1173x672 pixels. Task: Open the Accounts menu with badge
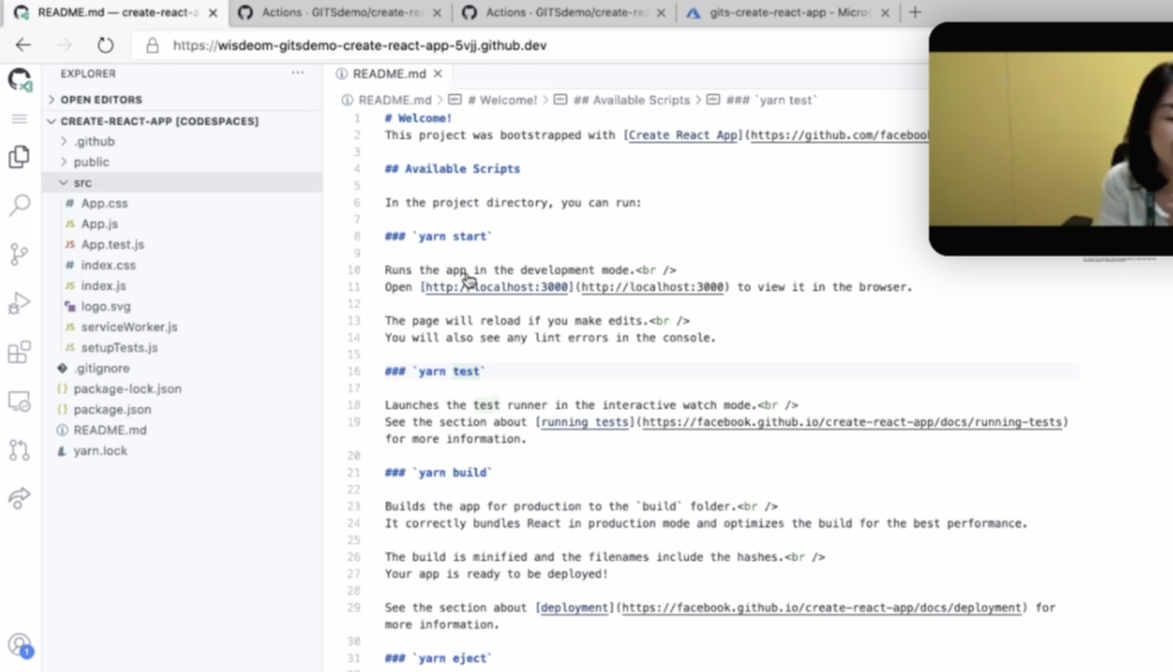(19, 645)
